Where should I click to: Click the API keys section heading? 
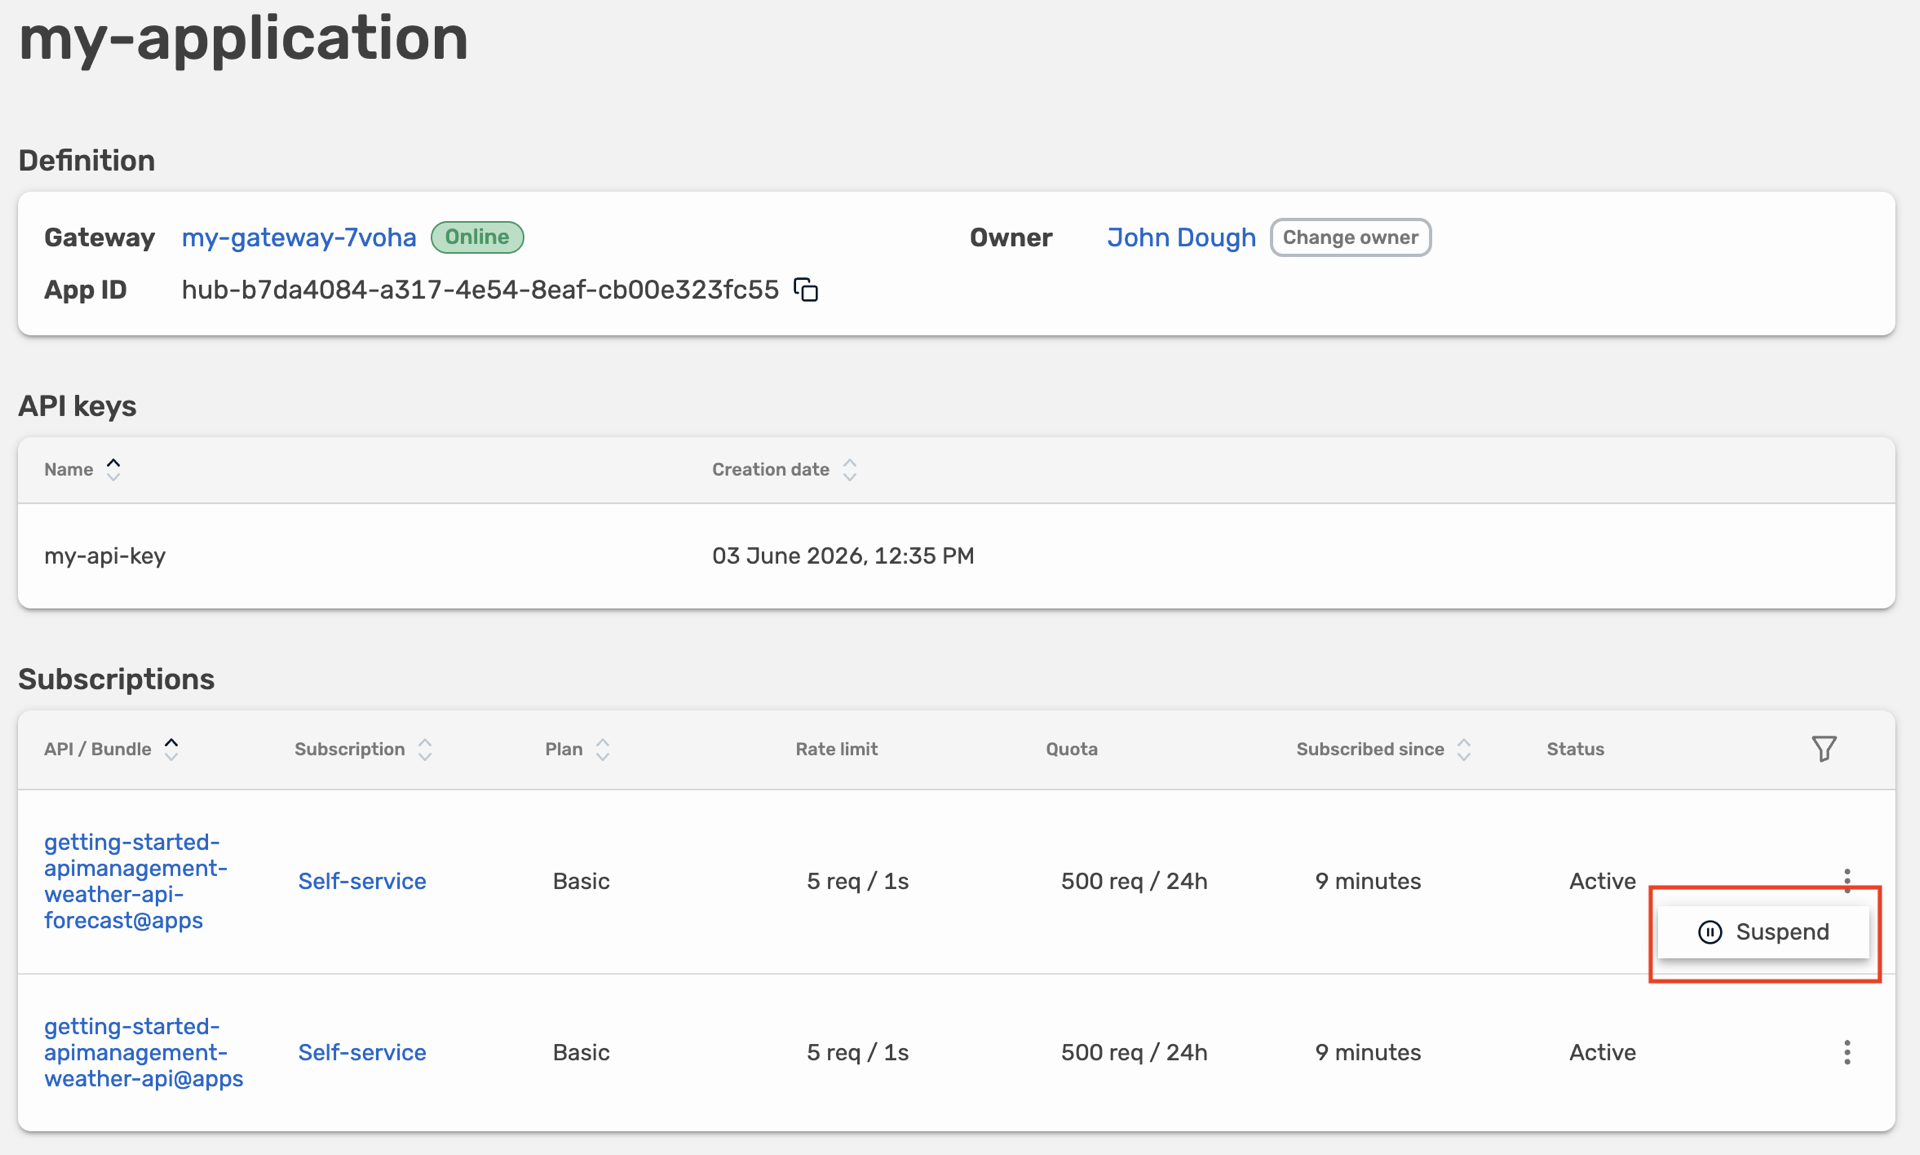pos(77,406)
